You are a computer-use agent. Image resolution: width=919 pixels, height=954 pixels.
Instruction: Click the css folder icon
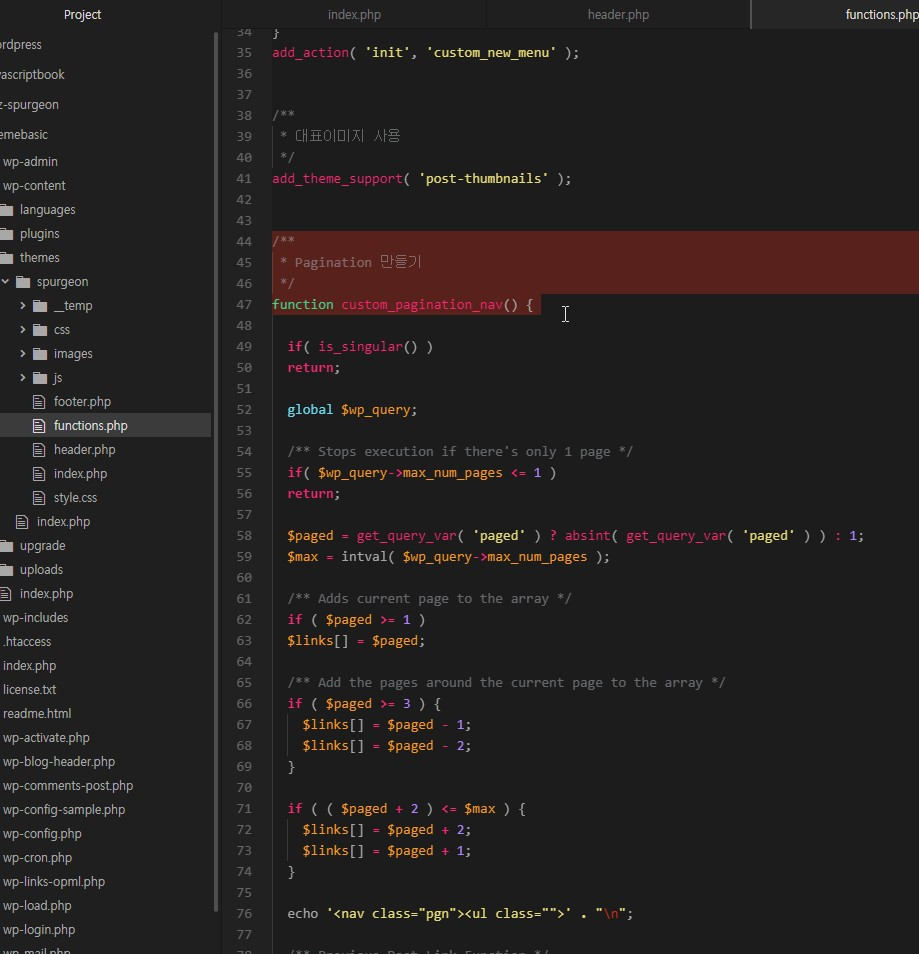coord(40,330)
